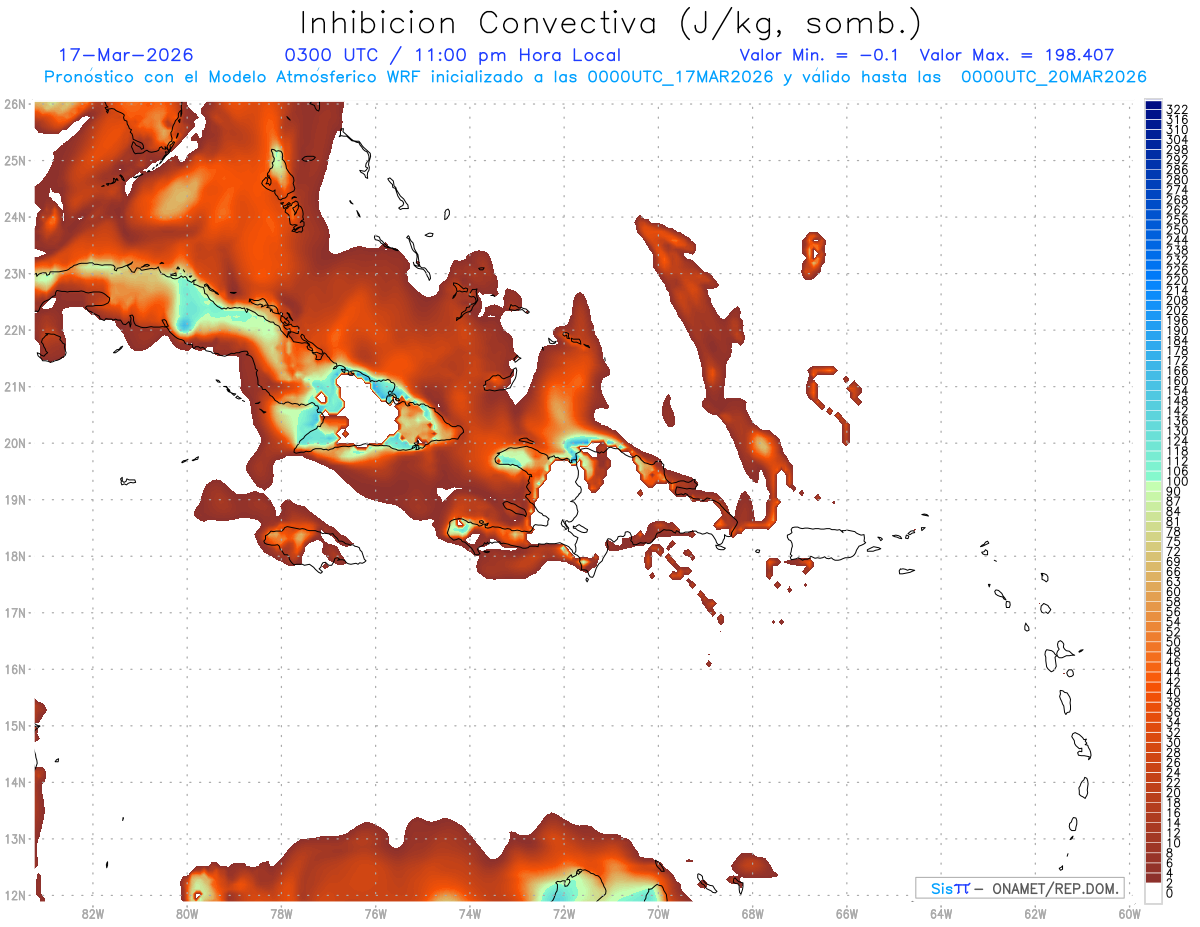The height and width of the screenshot is (927, 1200).
Task: Click the 17N latitude label
Action: click(14, 612)
